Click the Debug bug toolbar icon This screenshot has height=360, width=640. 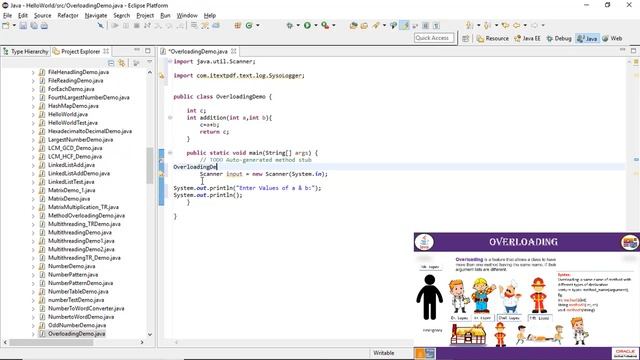click(289, 25)
